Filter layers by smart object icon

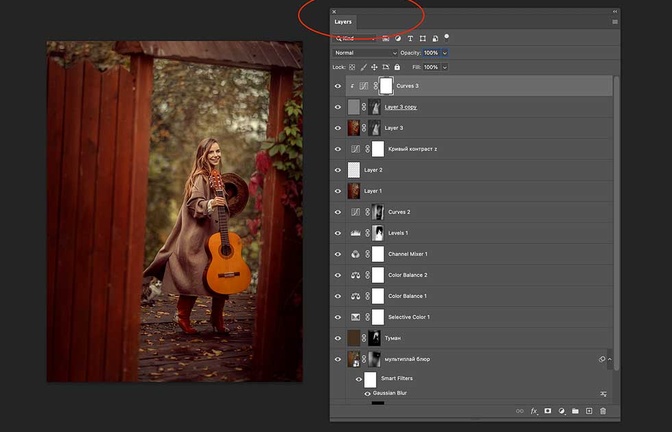point(435,39)
